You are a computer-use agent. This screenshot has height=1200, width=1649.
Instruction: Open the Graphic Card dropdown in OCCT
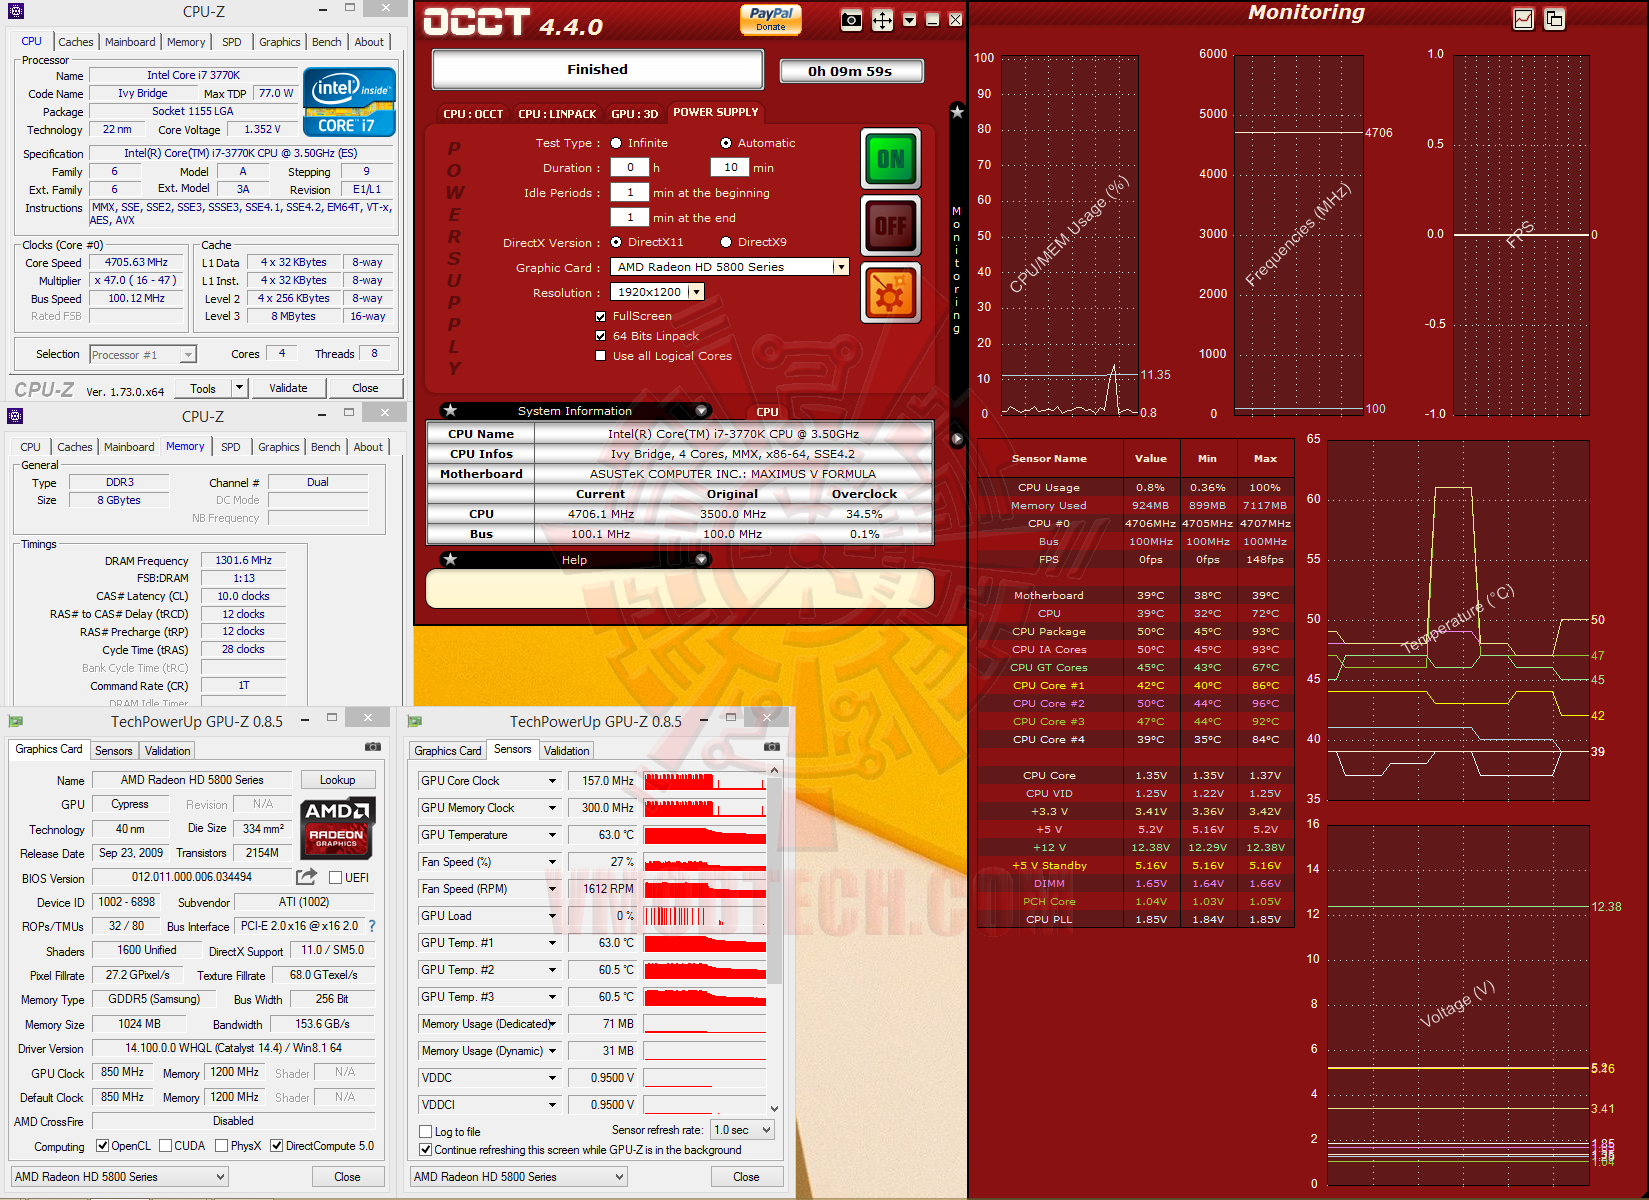(x=841, y=267)
